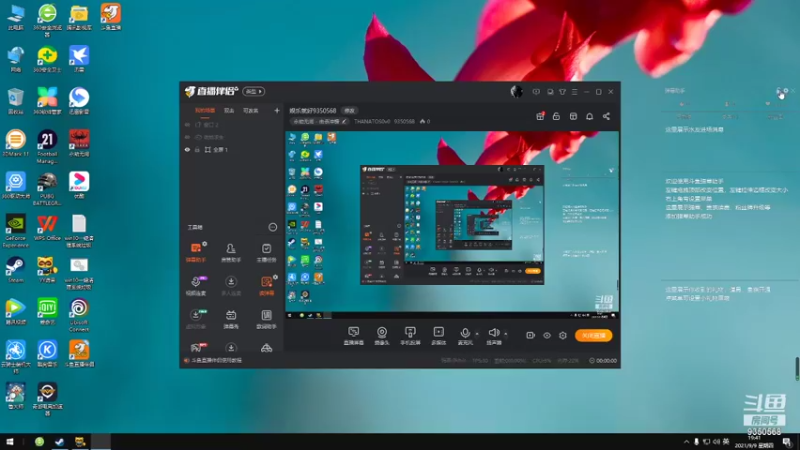The height and width of the screenshot is (450, 800).
Task: Open the 360 browser desktop shortcut
Action: pyautogui.click(x=47, y=18)
